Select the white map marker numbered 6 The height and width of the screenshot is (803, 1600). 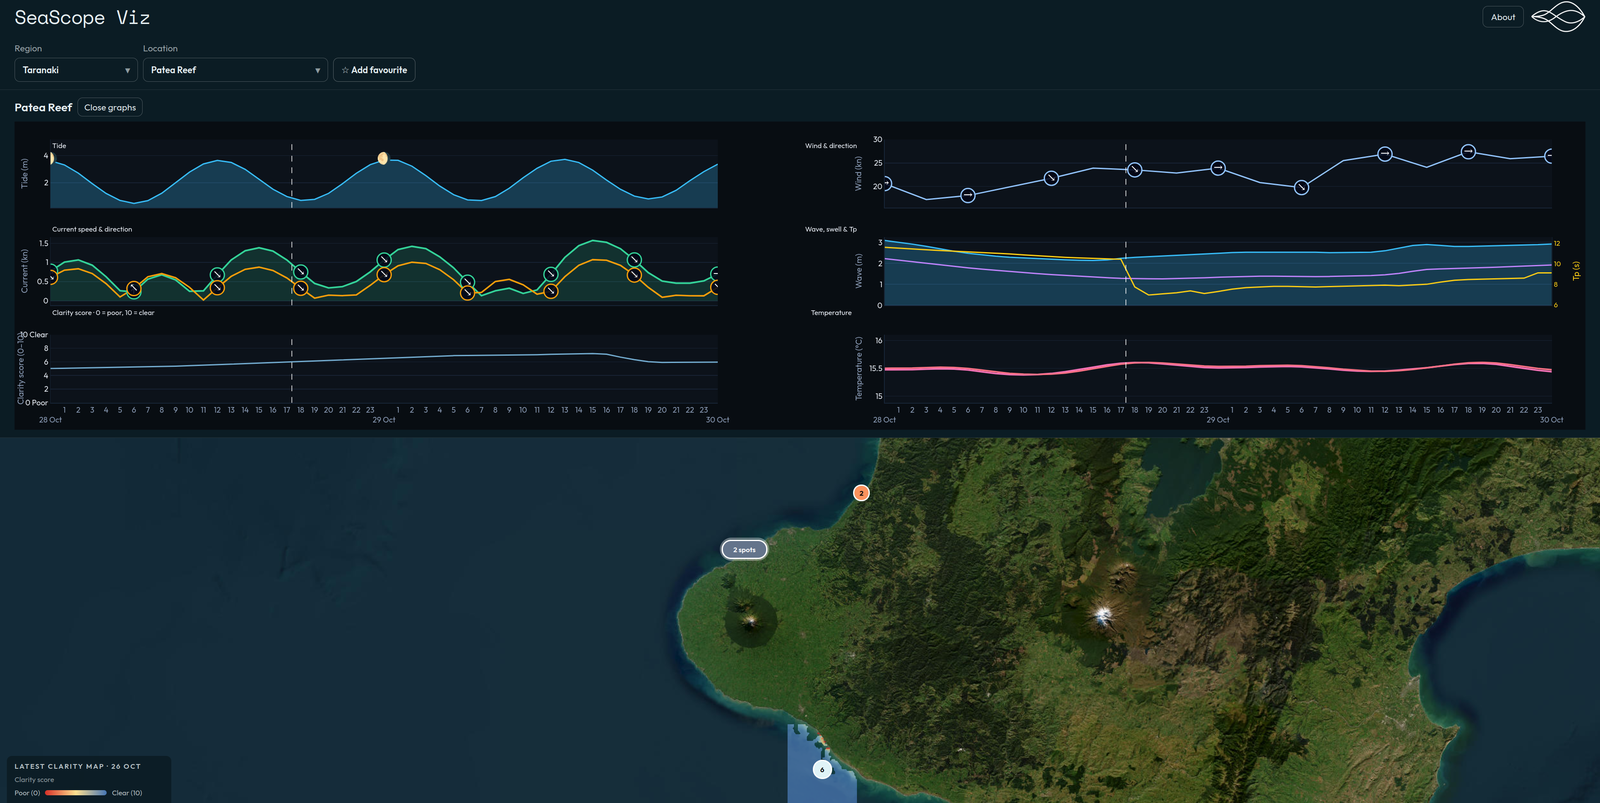822,769
